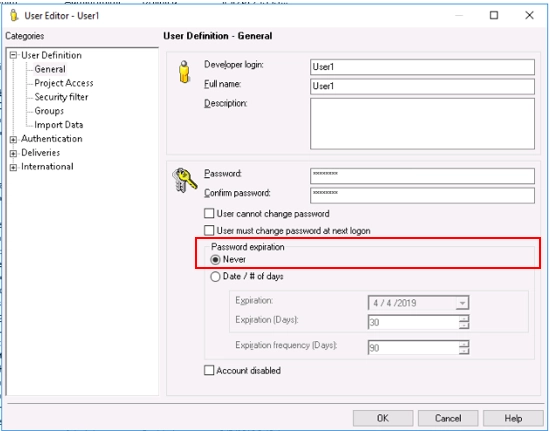Go to Security filter category

[x=61, y=97]
